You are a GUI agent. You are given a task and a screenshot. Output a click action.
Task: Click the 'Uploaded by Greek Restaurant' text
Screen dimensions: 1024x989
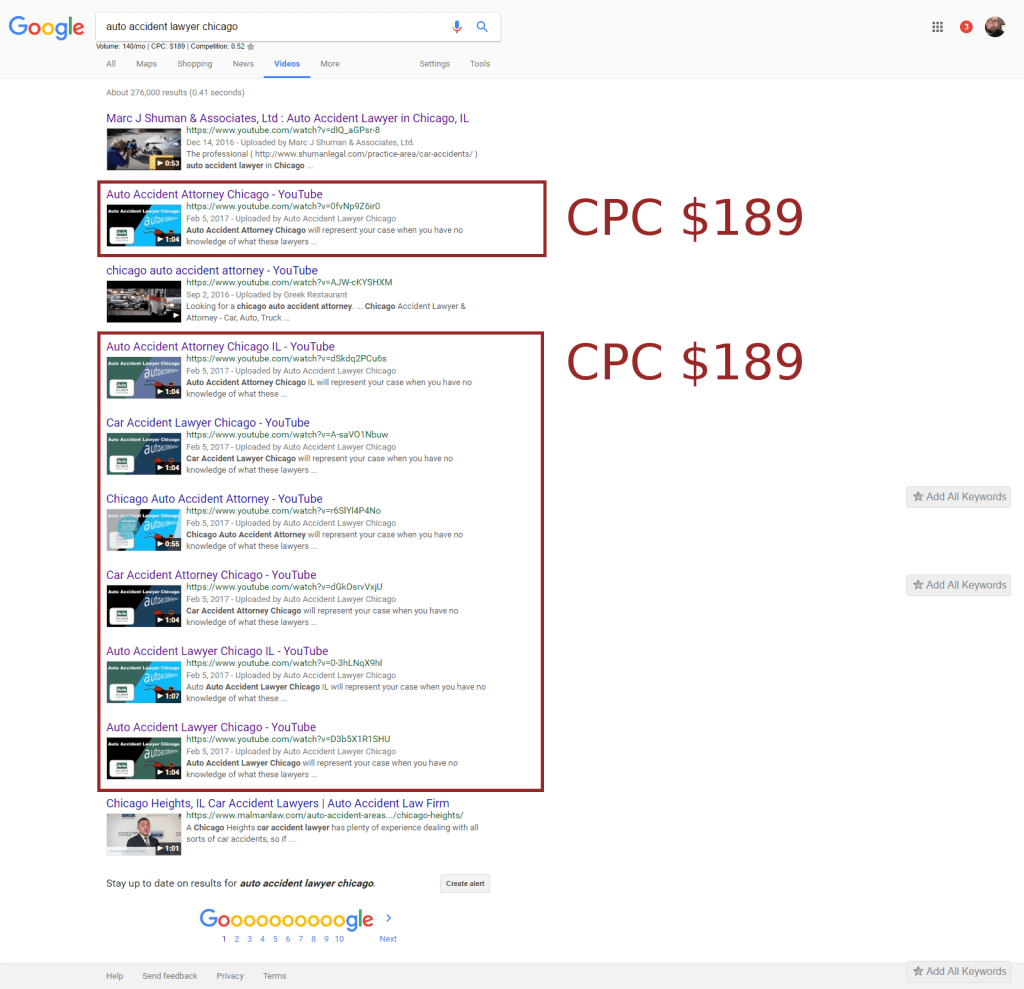tap(291, 295)
